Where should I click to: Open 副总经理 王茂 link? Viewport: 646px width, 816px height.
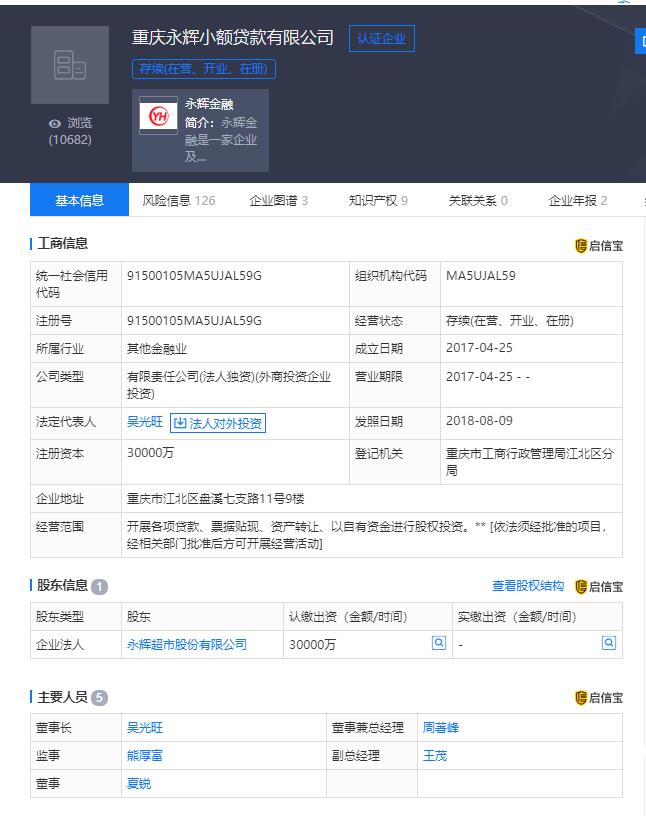435,756
